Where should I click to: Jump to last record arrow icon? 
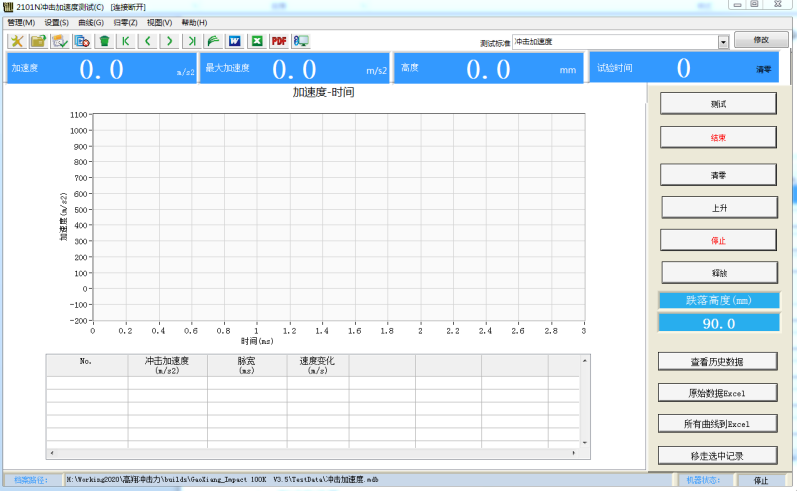(x=192, y=41)
